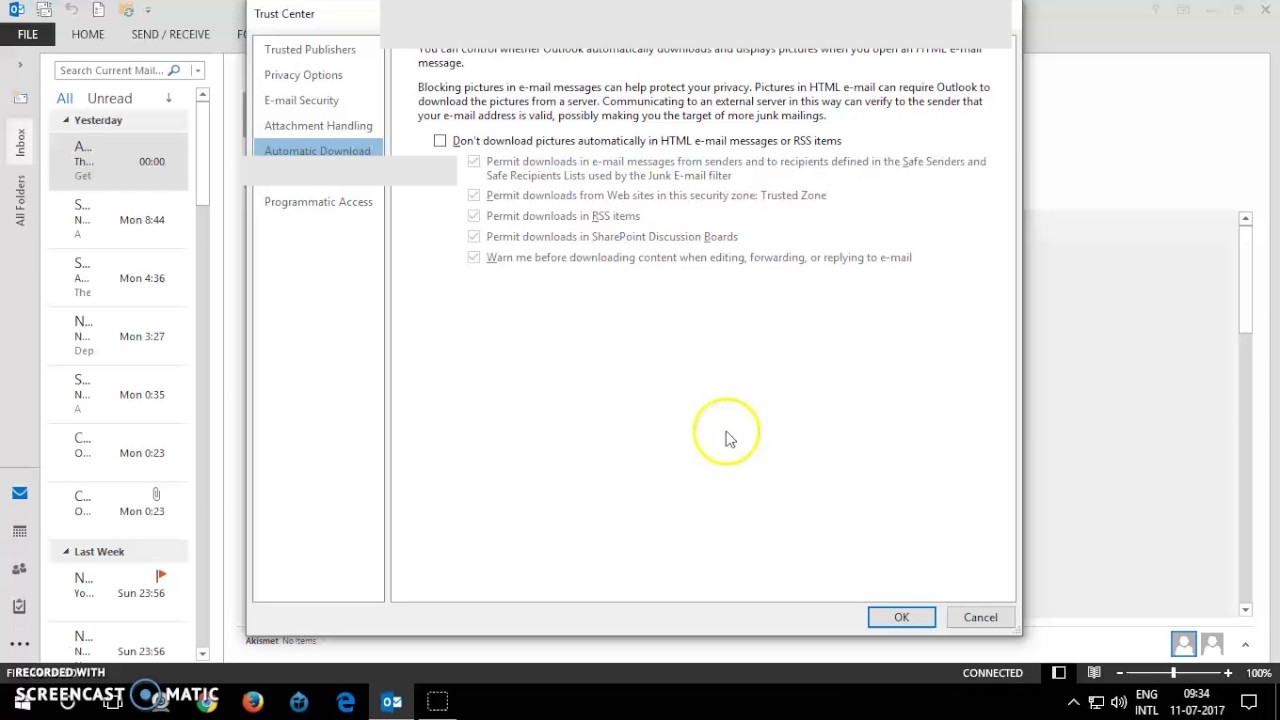Screen dimensions: 1280x720
Task: Switch to the SEND / RECEIVE tab
Action: tap(171, 34)
